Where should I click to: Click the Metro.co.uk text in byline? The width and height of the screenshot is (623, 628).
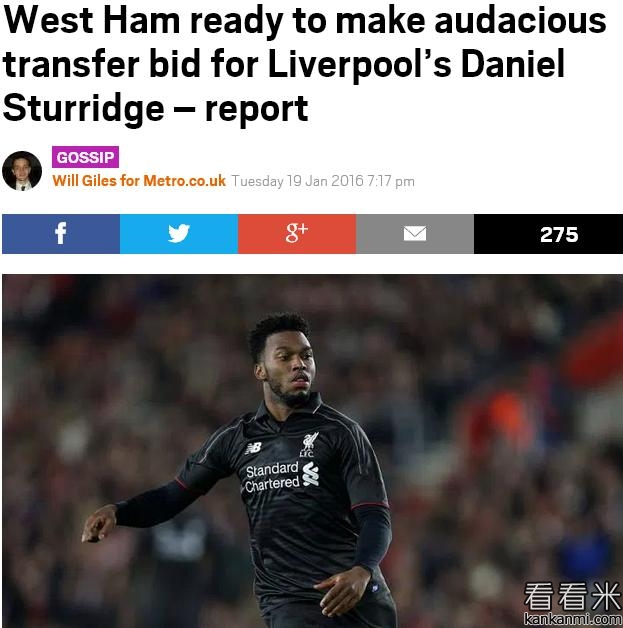tap(185, 181)
